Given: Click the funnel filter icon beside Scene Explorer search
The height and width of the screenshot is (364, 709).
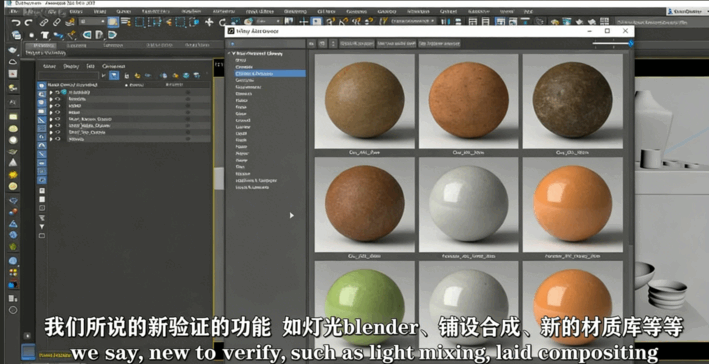Looking at the screenshot, I should (x=104, y=76).
